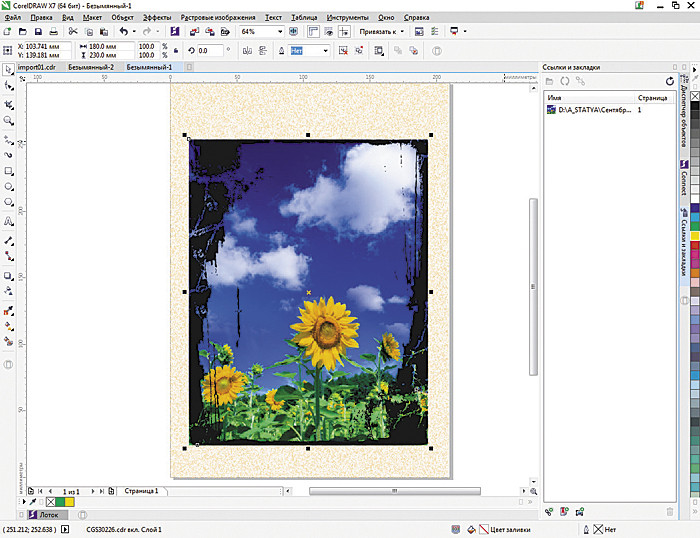Select the Rectangle tool in the toolbox
The image size is (700, 538).
point(8,171)
